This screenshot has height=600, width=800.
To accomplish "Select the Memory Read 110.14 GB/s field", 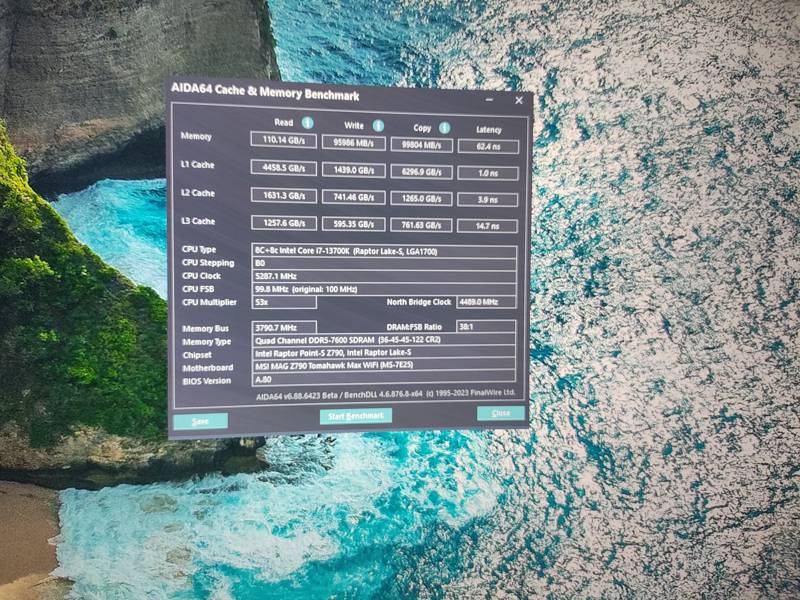I will 284,140.
